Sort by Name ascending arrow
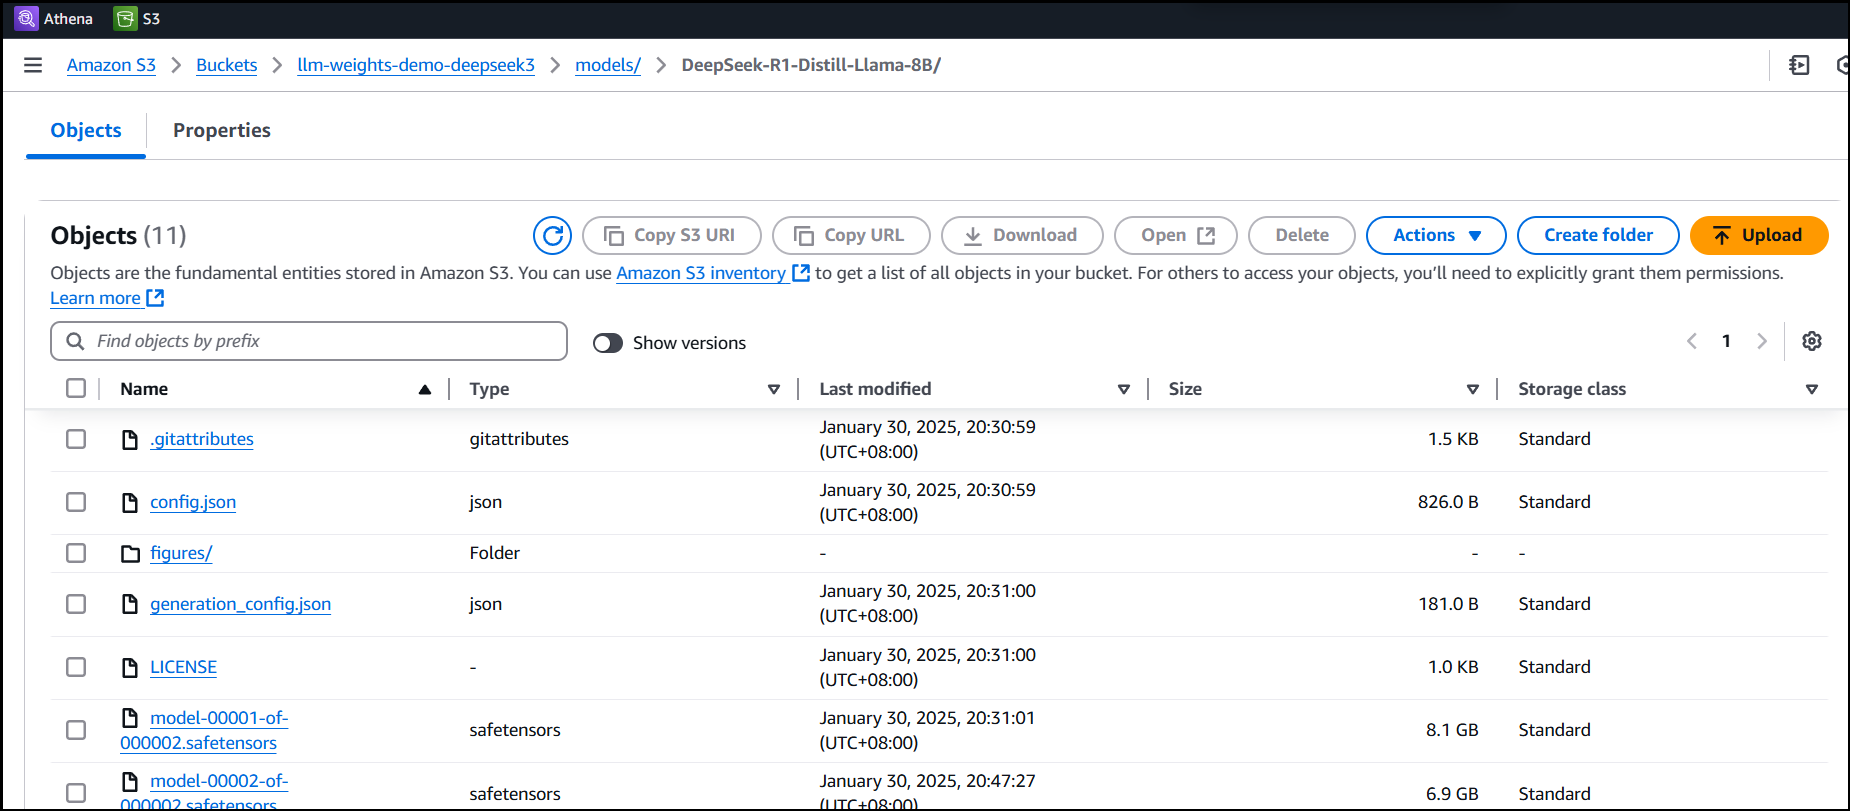 pyautogui.click(x=425, y=389)
